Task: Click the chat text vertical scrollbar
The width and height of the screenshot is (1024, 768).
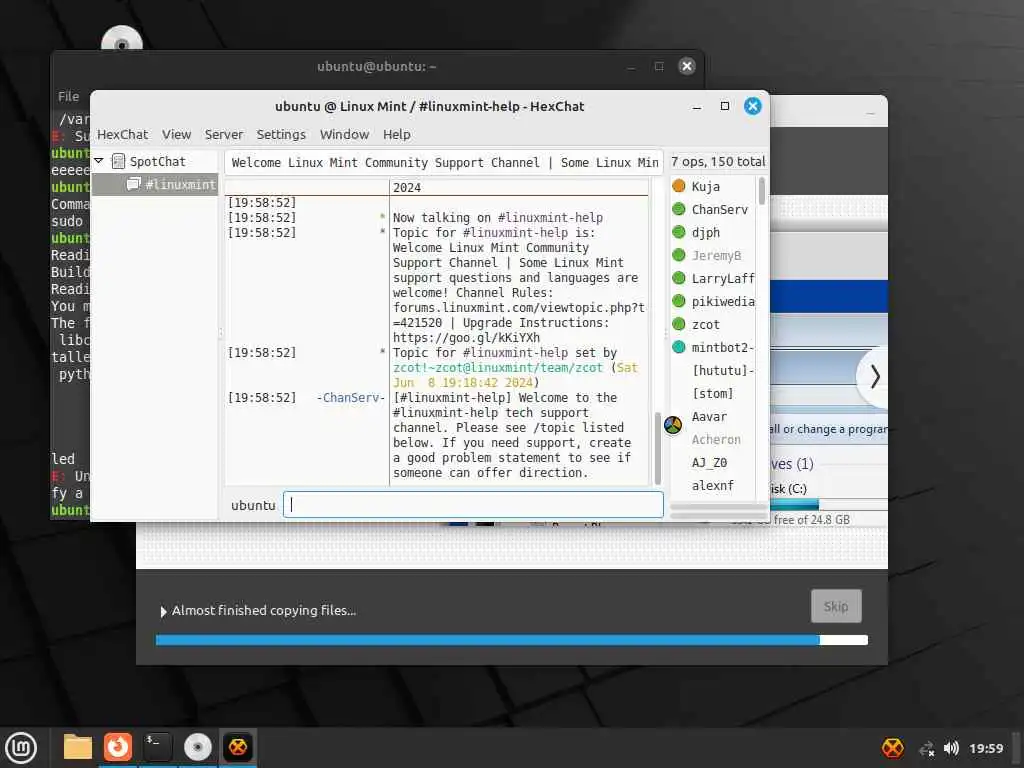Action: click(x=657, y=448)
